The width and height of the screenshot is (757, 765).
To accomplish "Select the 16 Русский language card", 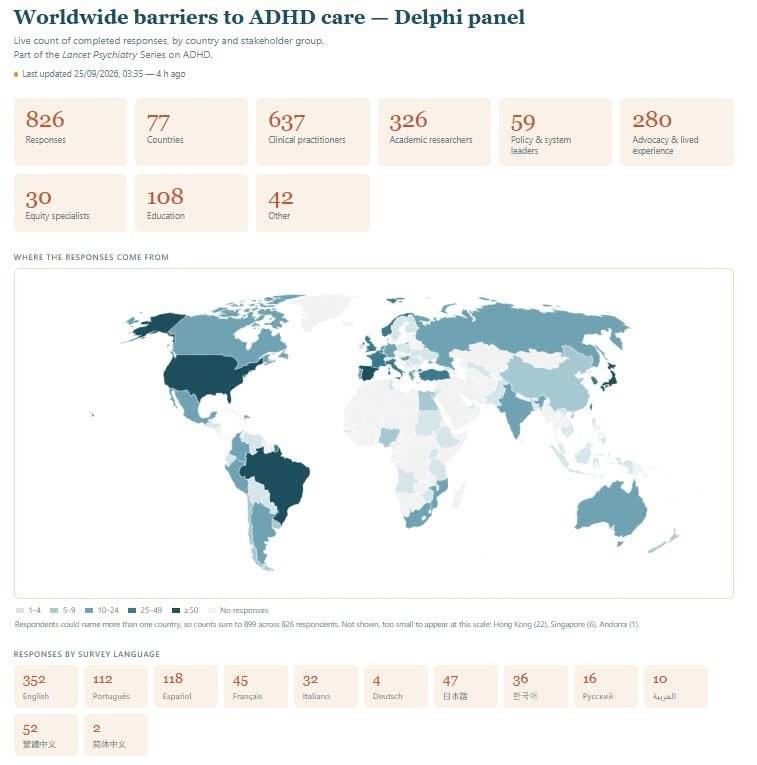I will [x=606, y=686].
